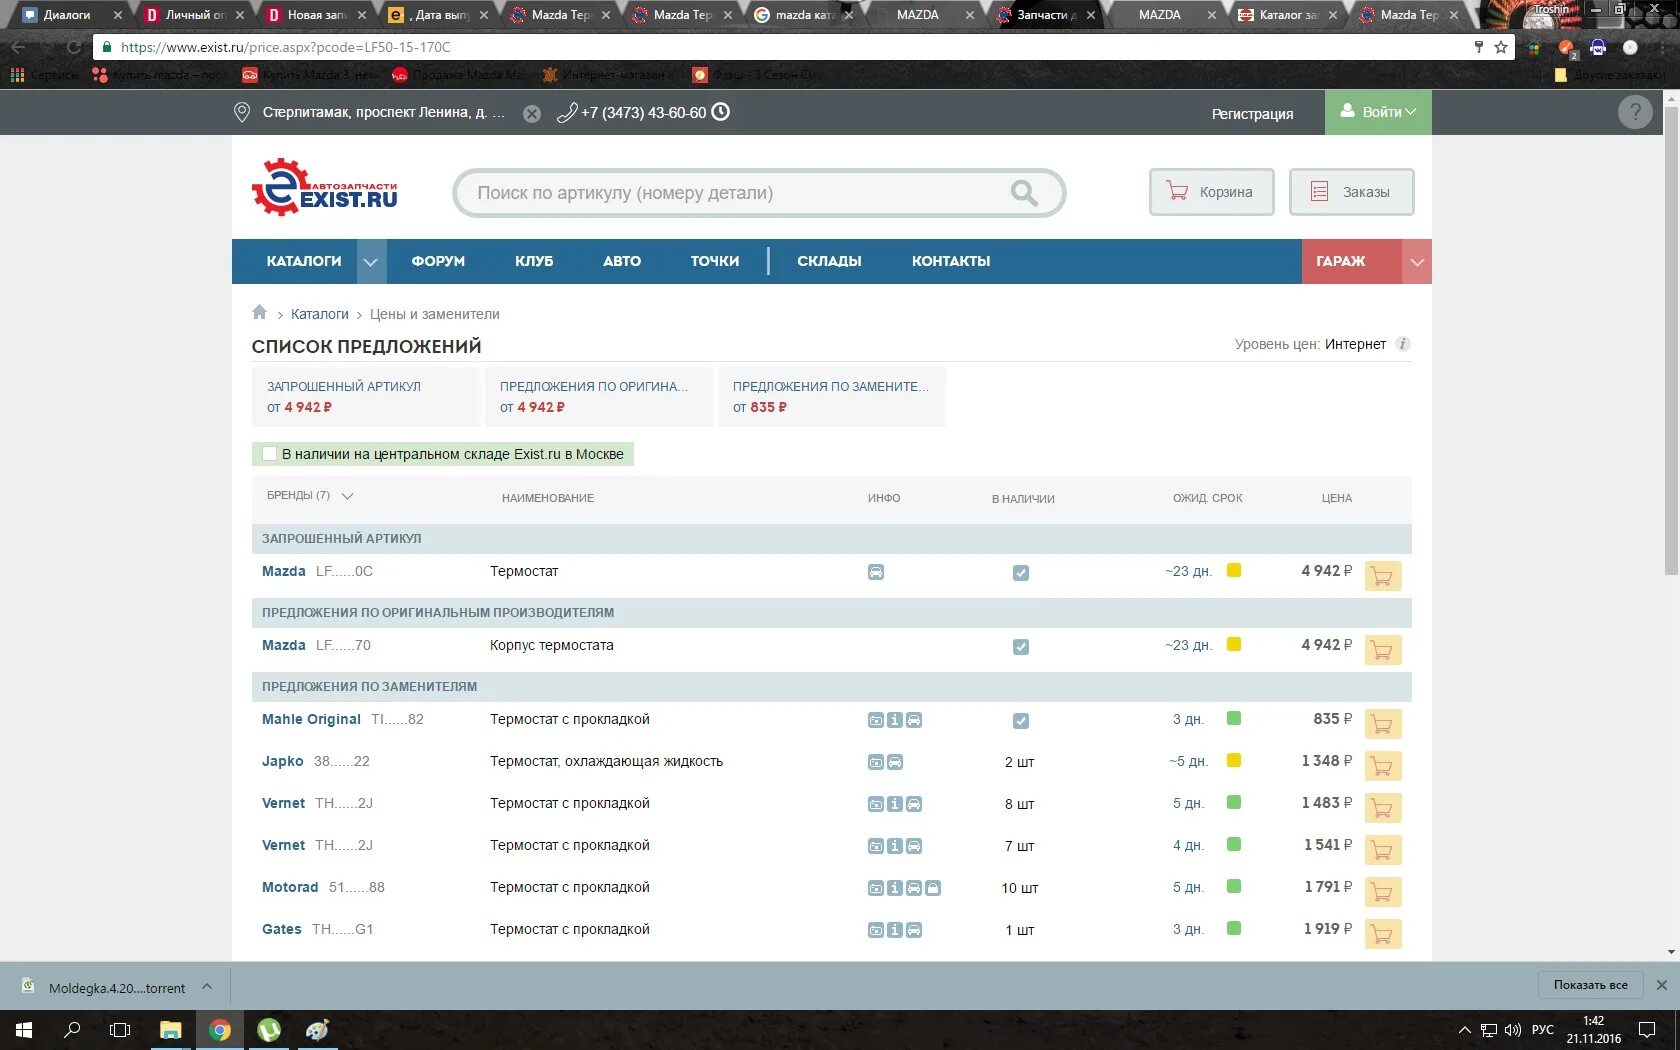
Task: Click the home breadcrumb icon
Action: click(259, 312)
